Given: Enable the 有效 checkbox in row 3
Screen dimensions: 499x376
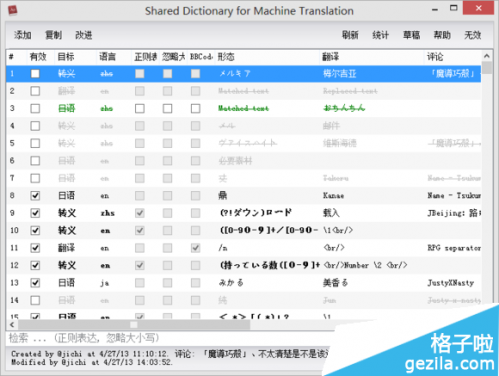Looking at the screenshot, I should pos(35,108).
